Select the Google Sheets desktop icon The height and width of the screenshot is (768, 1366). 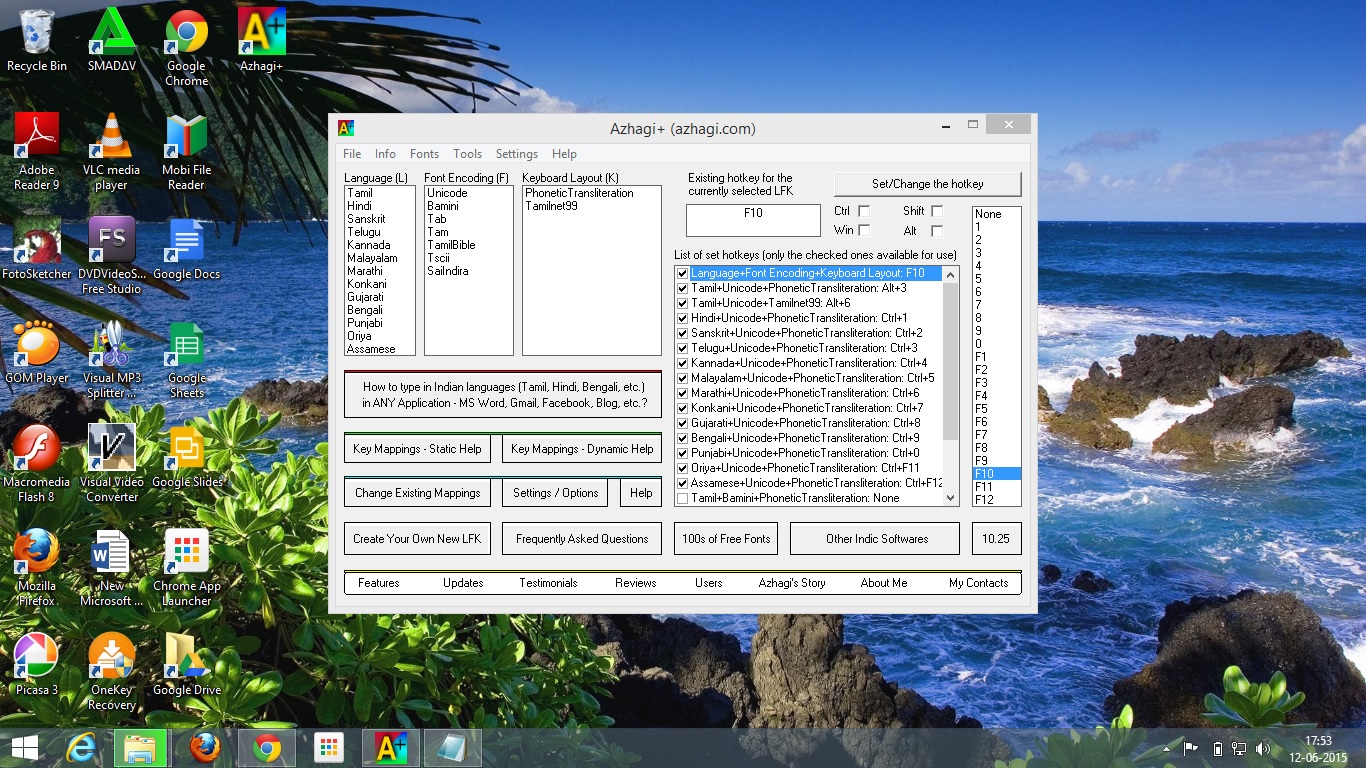tap(186, 360)
